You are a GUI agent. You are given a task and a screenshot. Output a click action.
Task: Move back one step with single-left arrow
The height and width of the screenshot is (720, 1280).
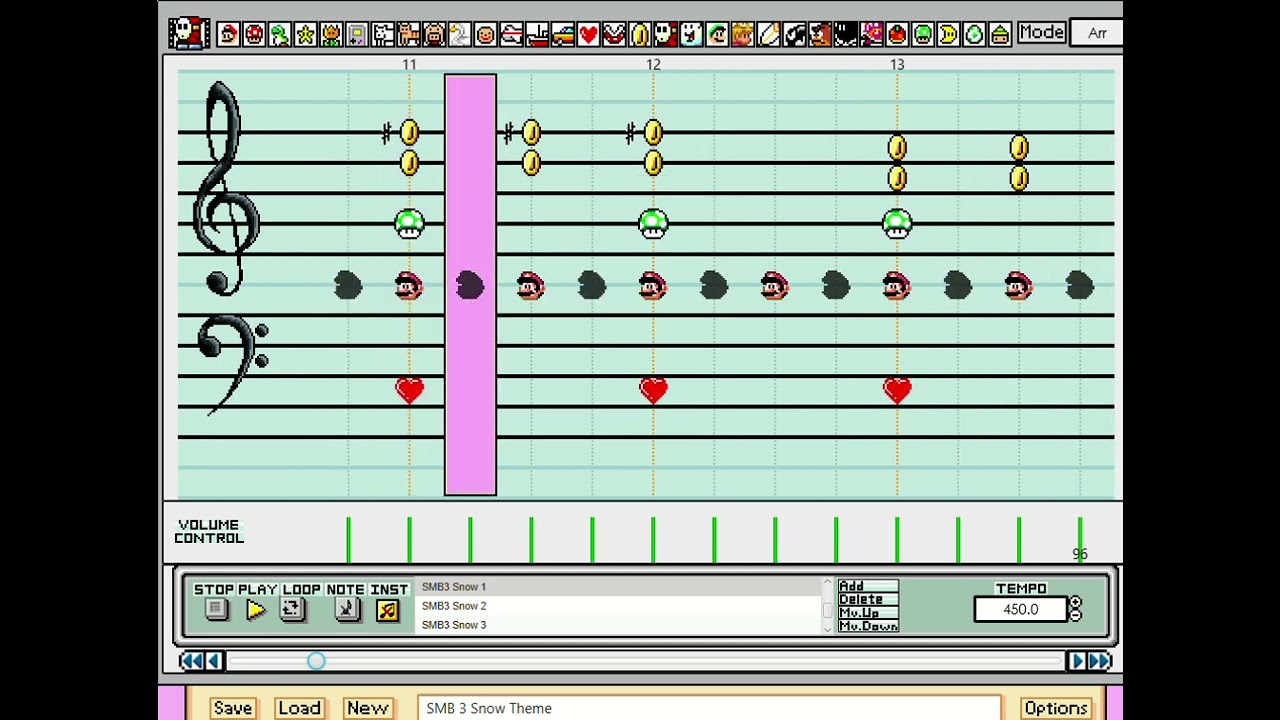[213, 661]
